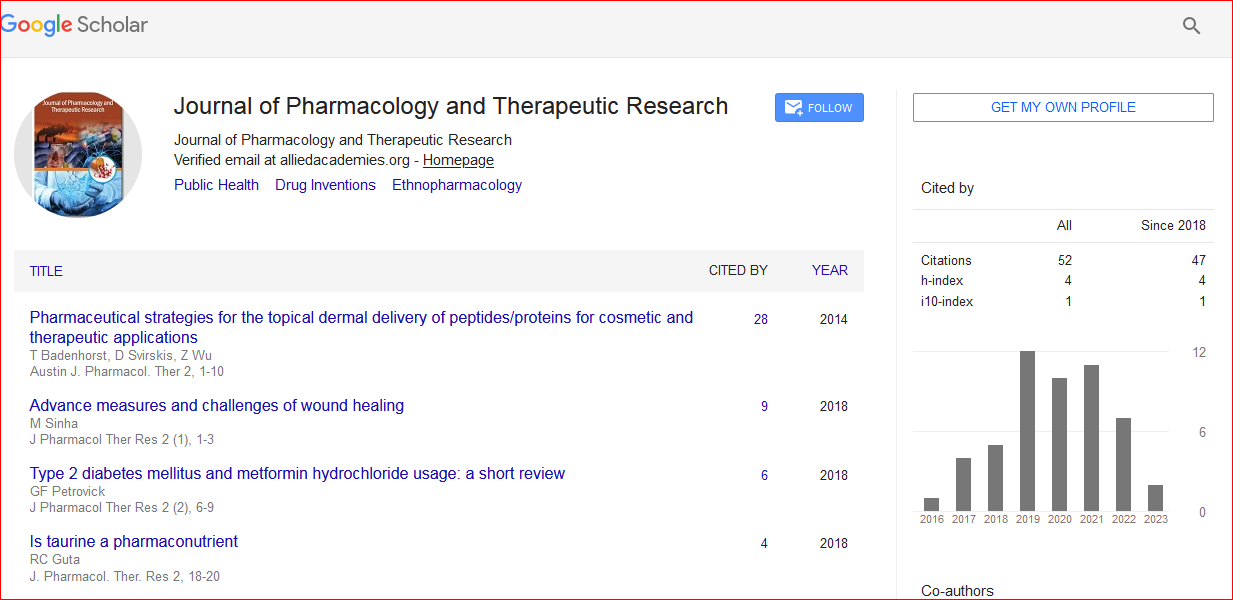Sort articles by Year column header
1233x600 pixels.
[x=829, y=270]
